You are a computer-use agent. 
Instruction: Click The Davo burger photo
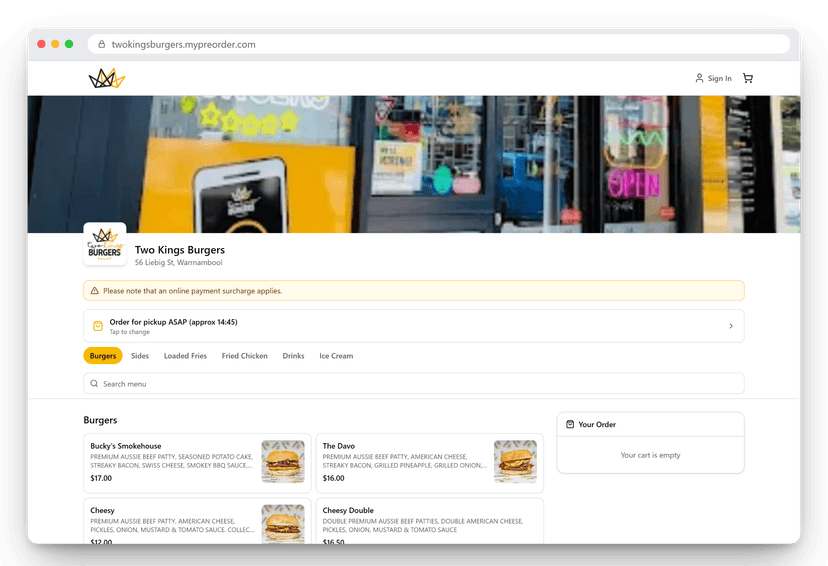pos(515,461)
